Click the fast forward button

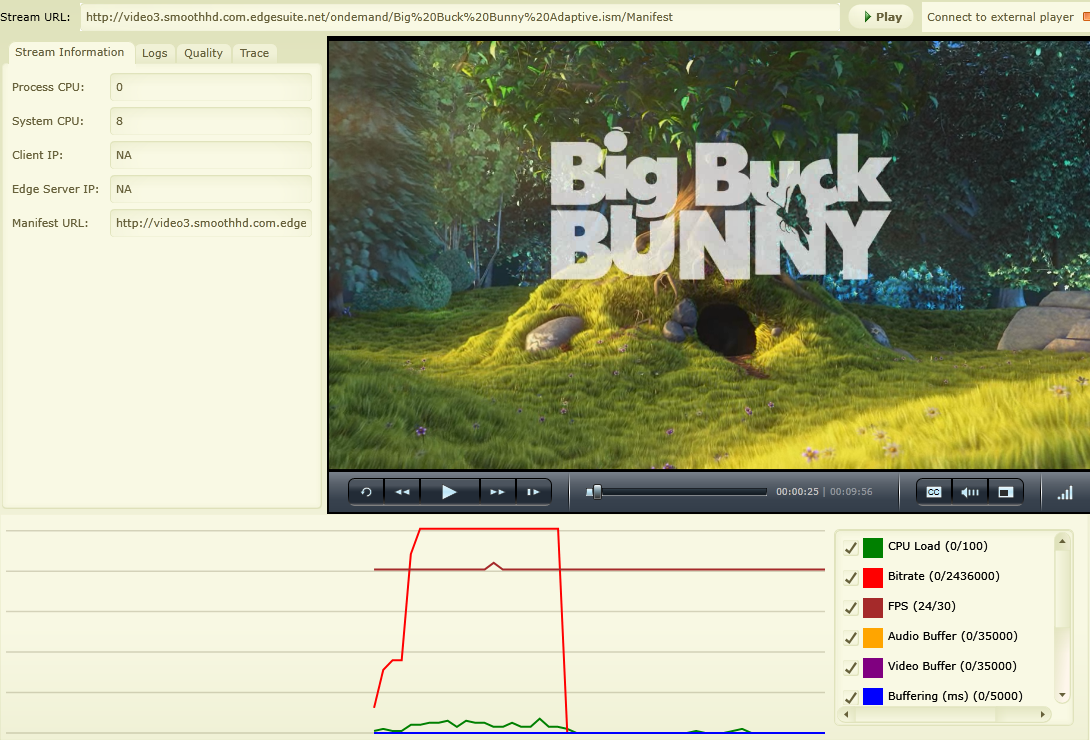pyautogui.click(x=497, y=492)
